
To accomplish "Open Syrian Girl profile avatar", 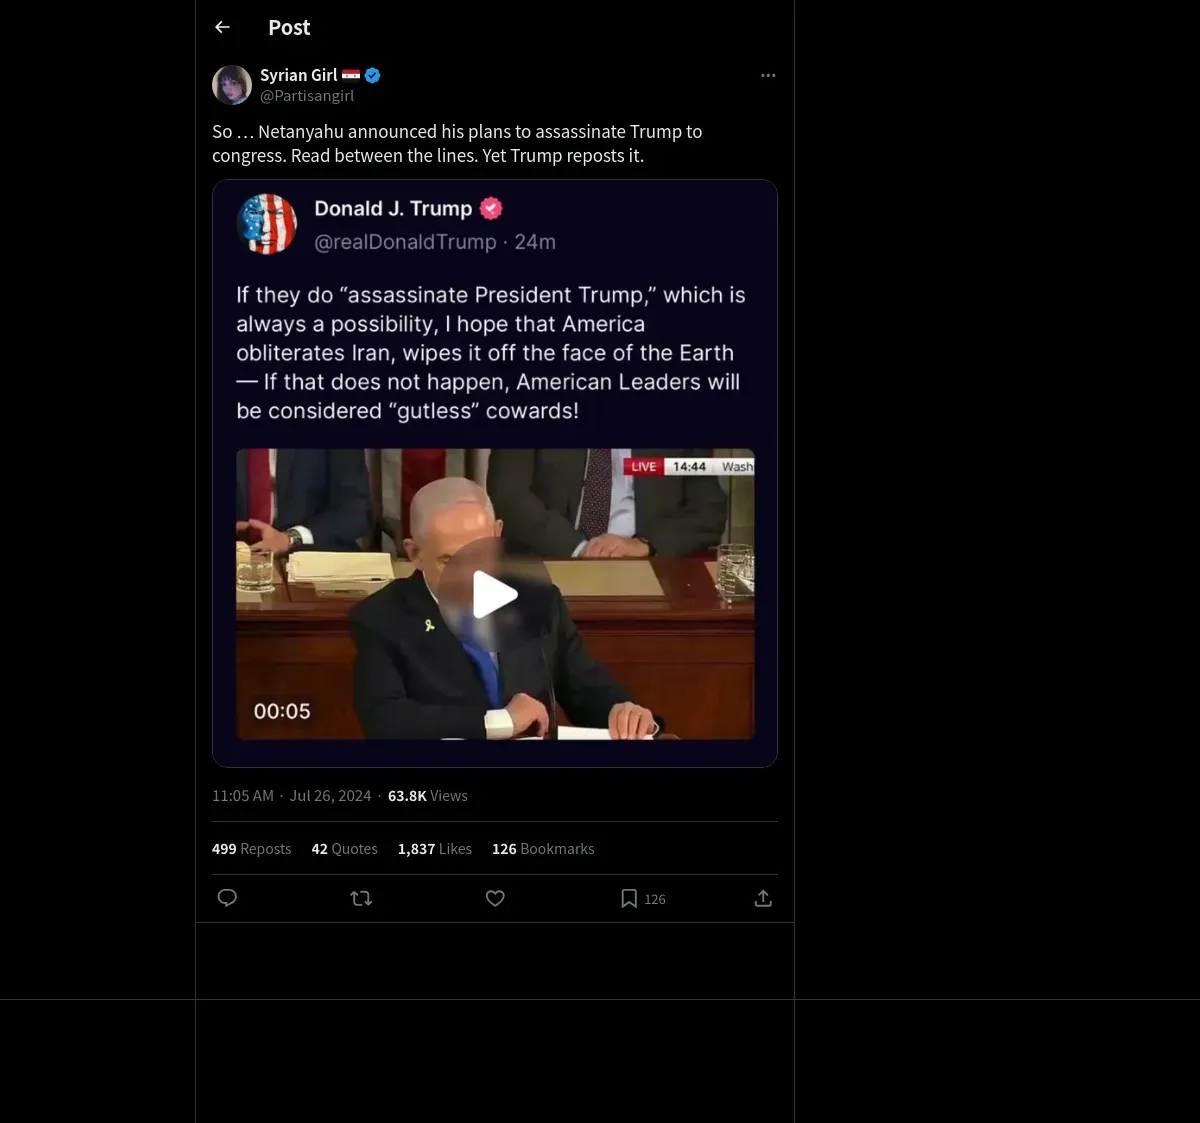I will (x=232, y=85).
